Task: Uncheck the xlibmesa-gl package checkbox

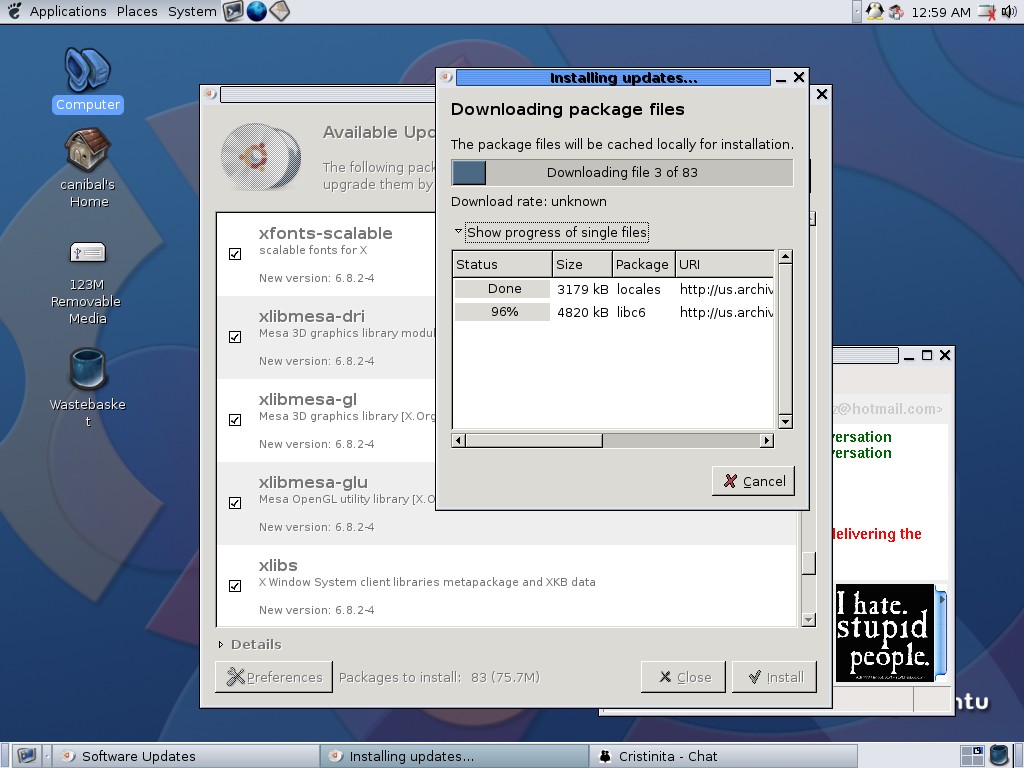Action: click(x=235, y=420)
